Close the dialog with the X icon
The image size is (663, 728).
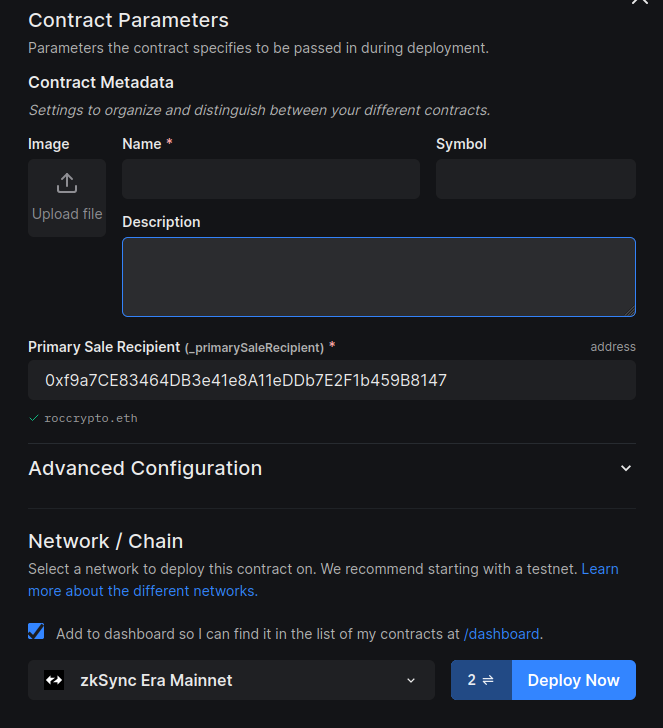[640, 1]
